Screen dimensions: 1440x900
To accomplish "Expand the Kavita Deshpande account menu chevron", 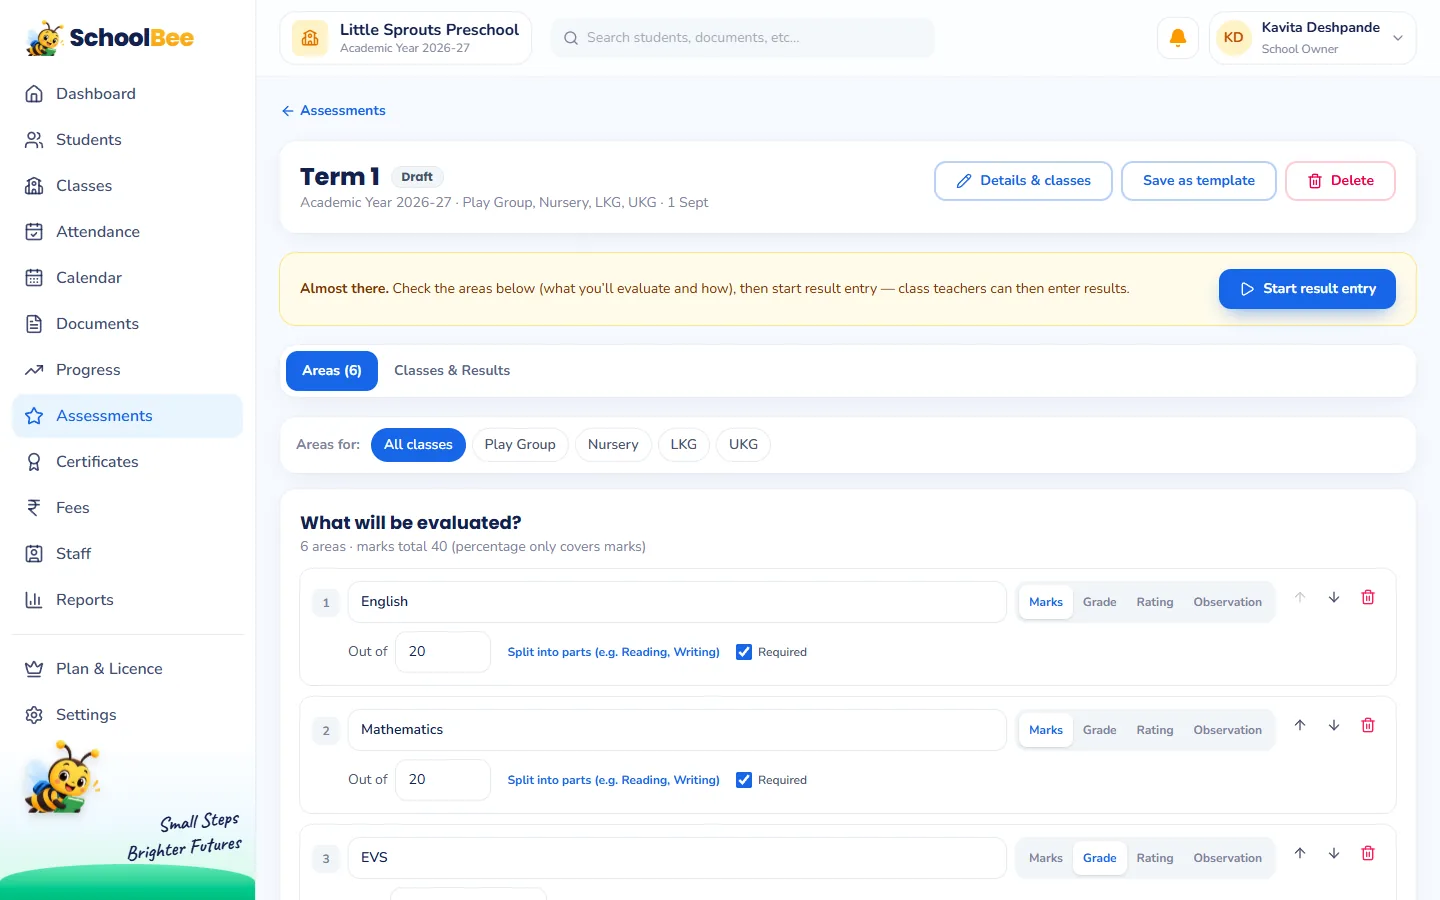I will (1398, 38).
